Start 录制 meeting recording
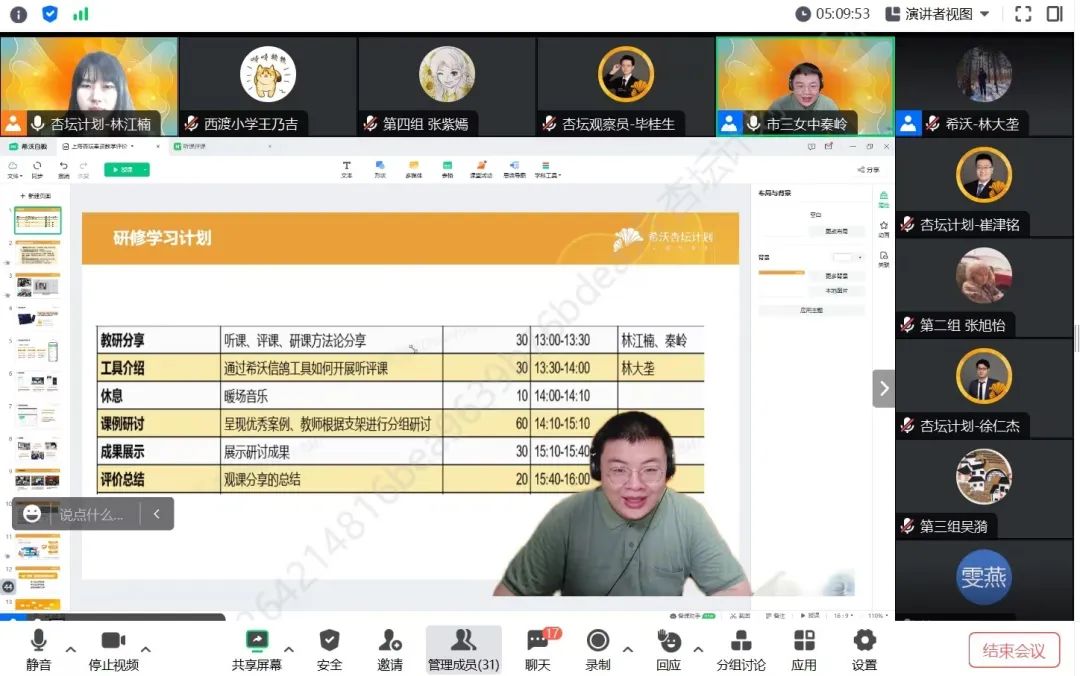1080x676 pixels. 597,650
